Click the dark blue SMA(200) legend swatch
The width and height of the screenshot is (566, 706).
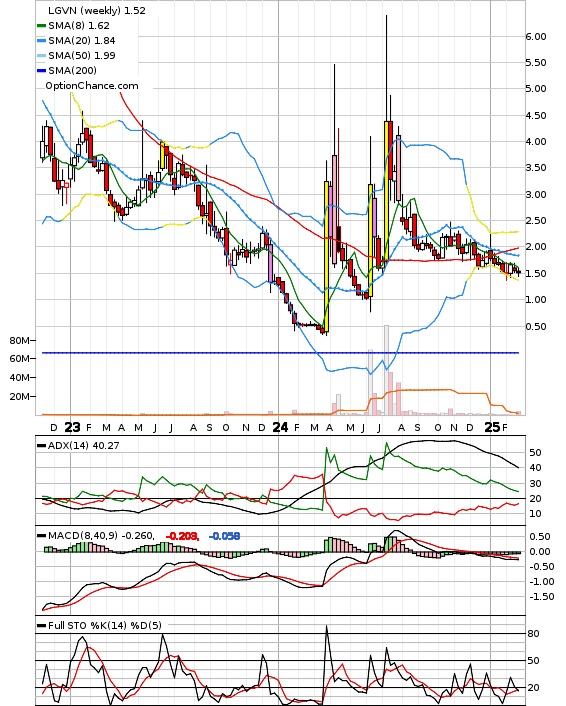click(x=41, y=70)
